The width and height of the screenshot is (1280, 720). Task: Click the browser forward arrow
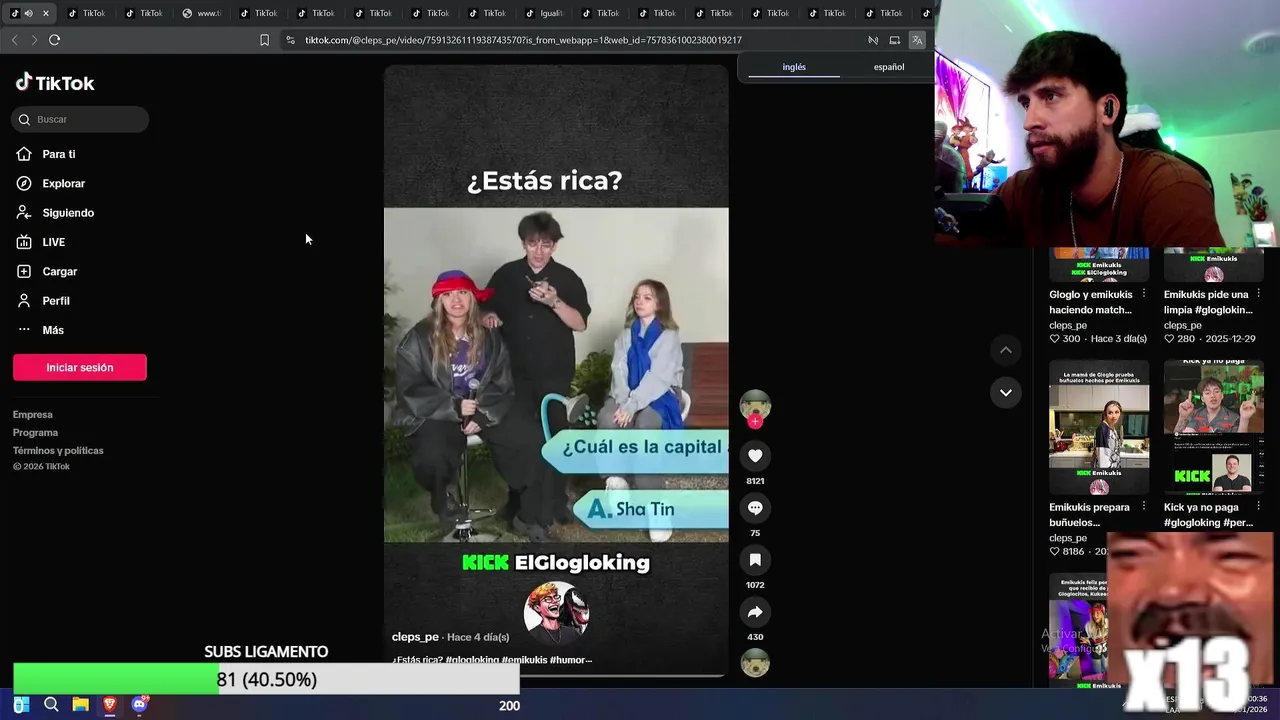[34, 40]
